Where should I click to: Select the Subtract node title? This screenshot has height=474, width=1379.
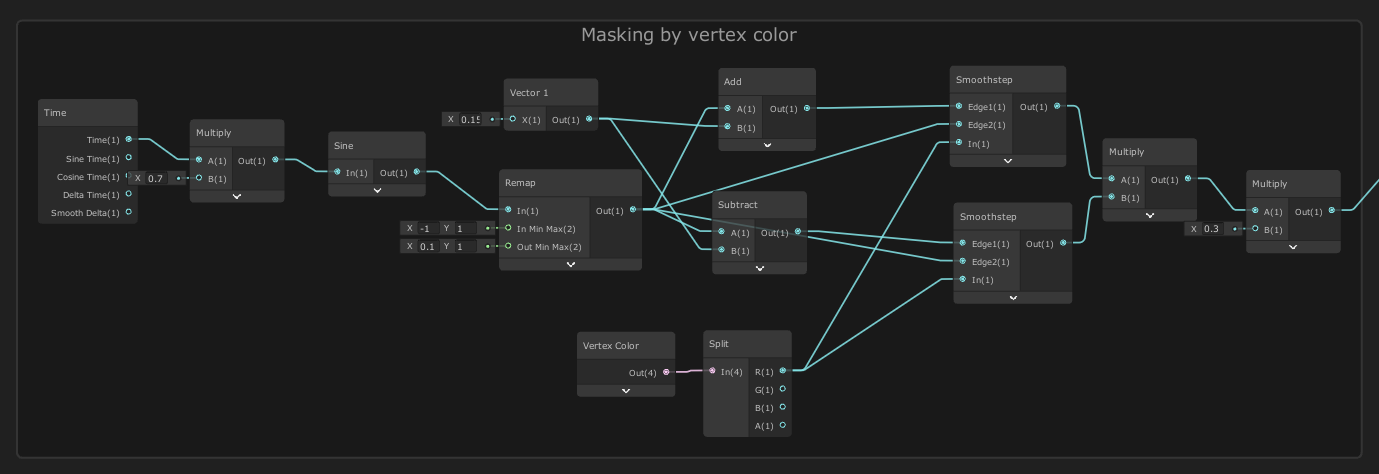click(737, 204)
